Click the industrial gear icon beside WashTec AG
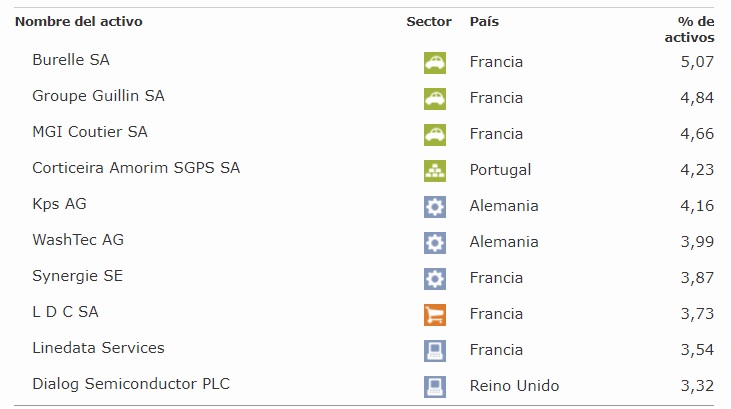Image resolution: width=731 pixels, height=409 pixels. (x=434, y=242)
